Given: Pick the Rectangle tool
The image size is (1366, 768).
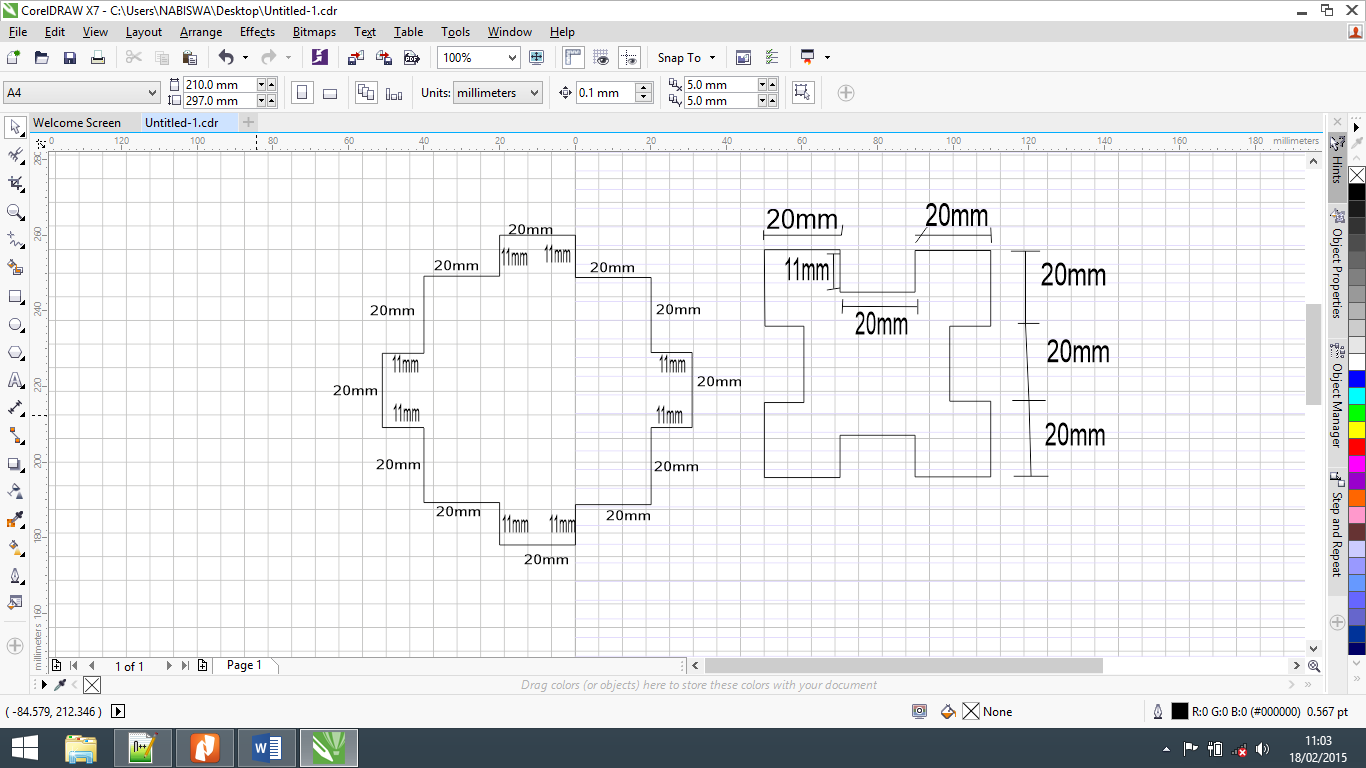Looking at the screenshot, I should pos(15,297).
